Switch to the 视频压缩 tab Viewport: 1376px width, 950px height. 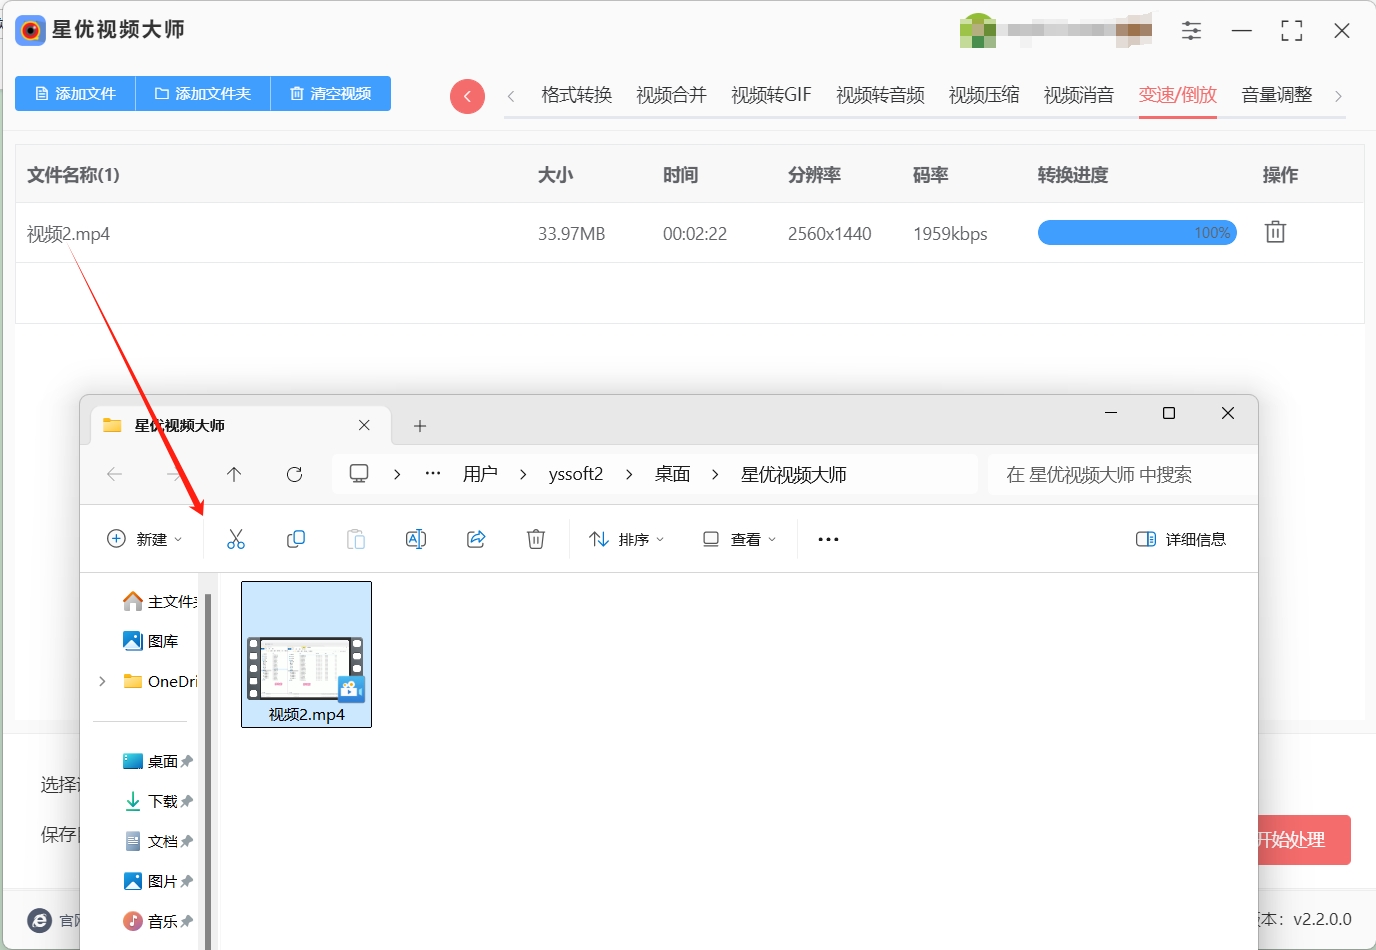point(984,95)
